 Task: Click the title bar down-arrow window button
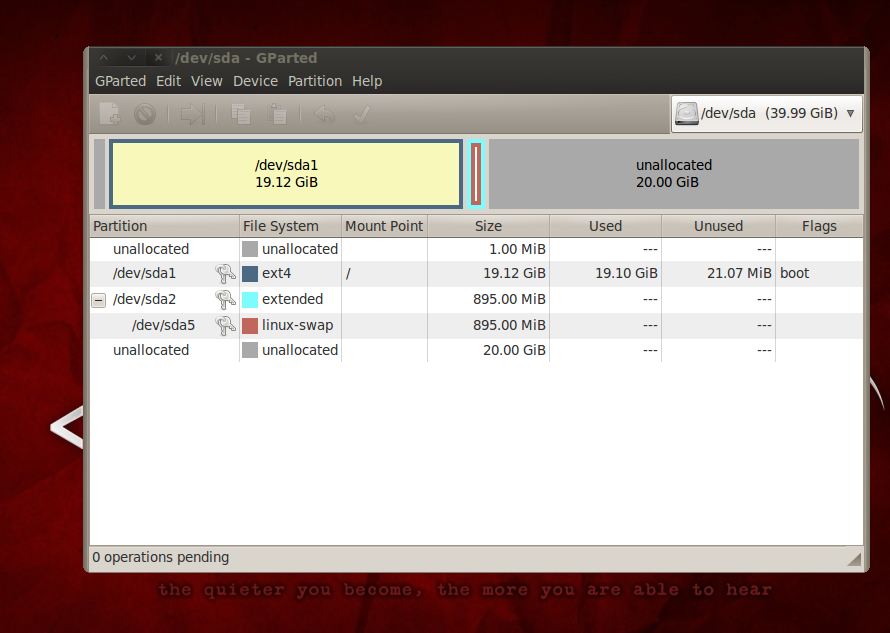(x=131, y=57)
